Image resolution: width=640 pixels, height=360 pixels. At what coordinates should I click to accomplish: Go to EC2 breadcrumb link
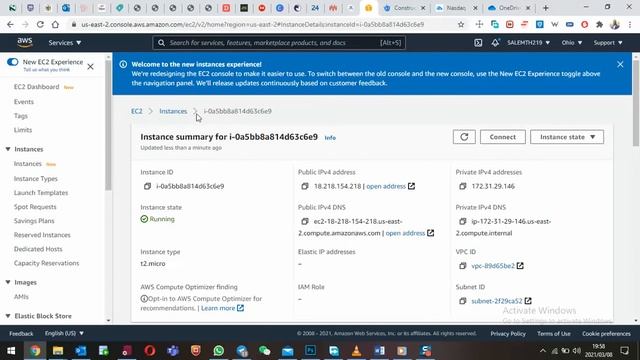[137, 111]
